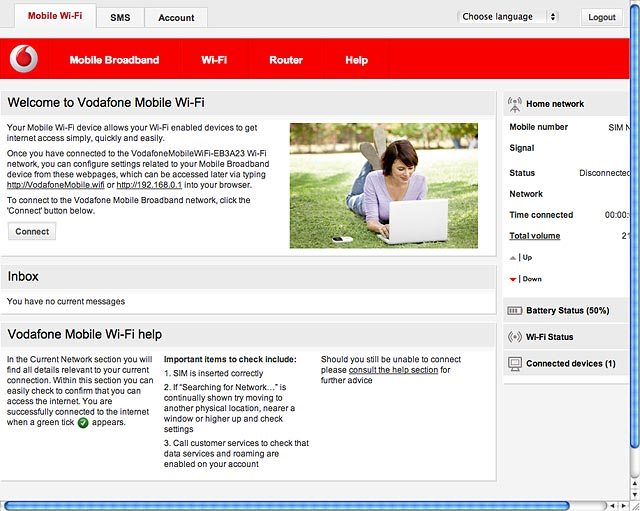Open the Choose language dropdown

[x=508, y=17]
